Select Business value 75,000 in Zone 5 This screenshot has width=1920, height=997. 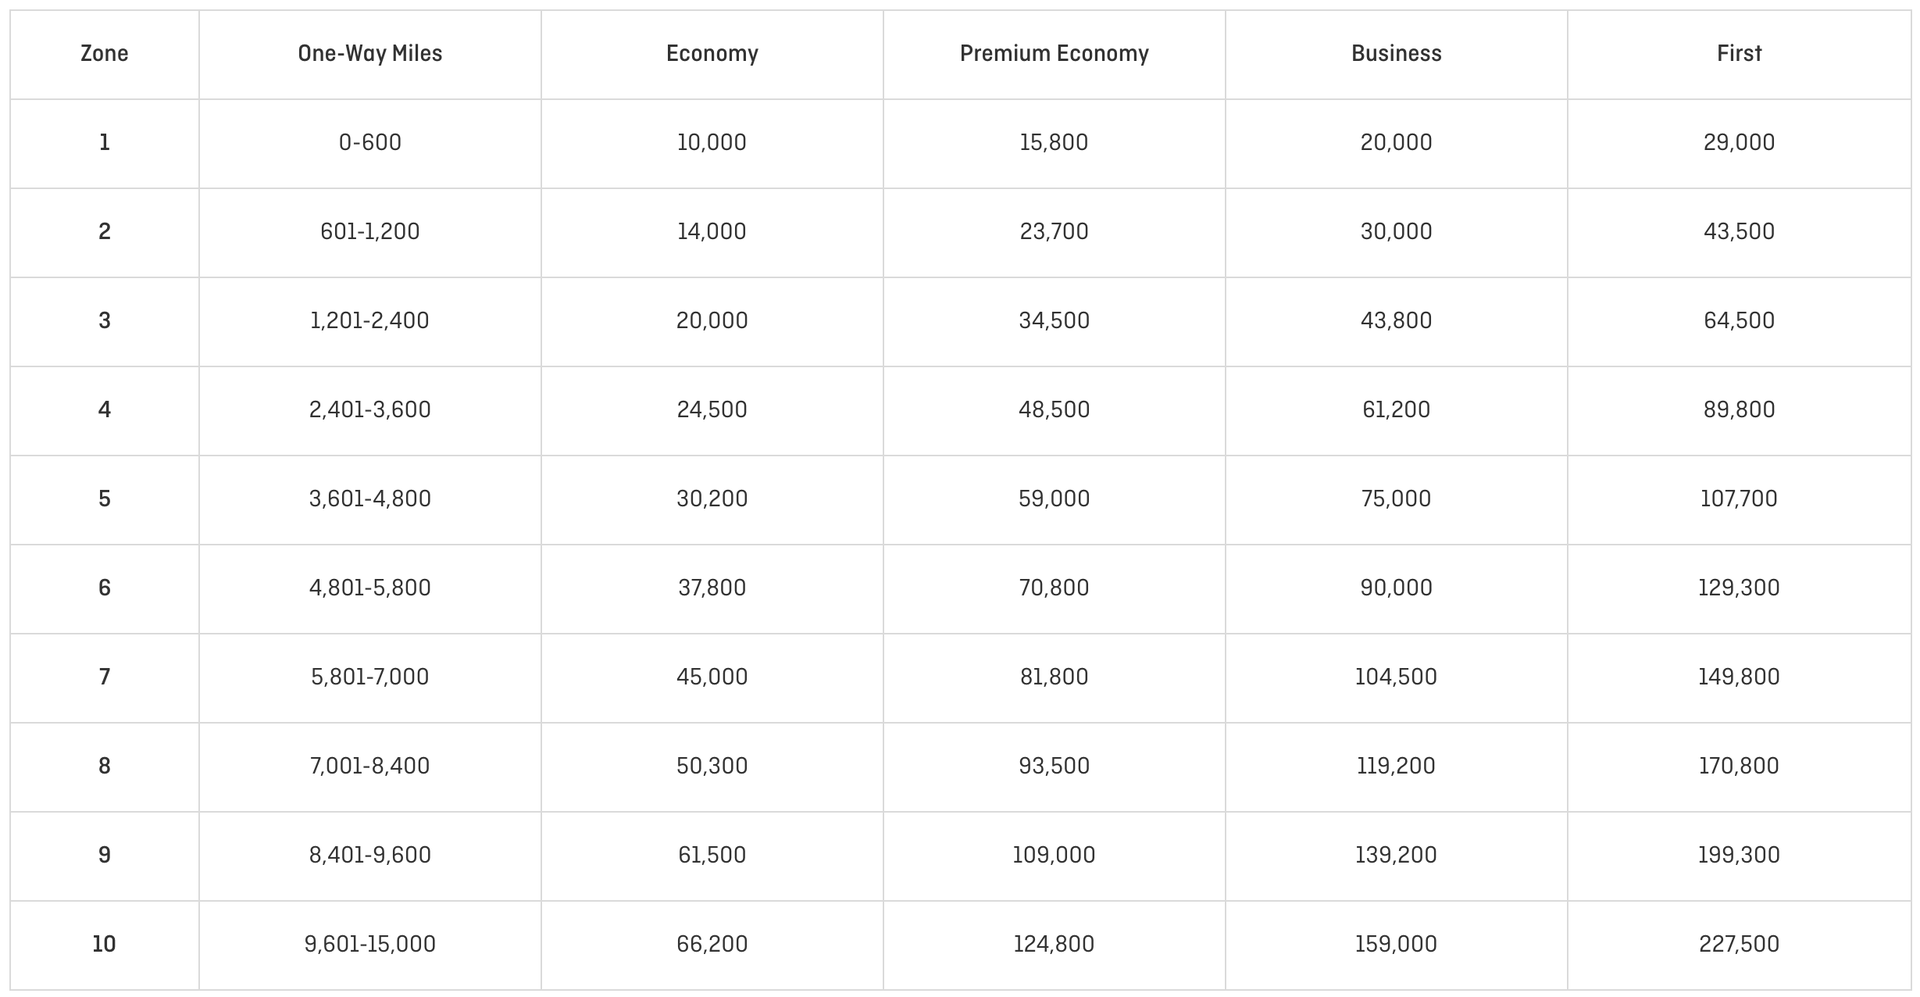[x=1396, y=499]
